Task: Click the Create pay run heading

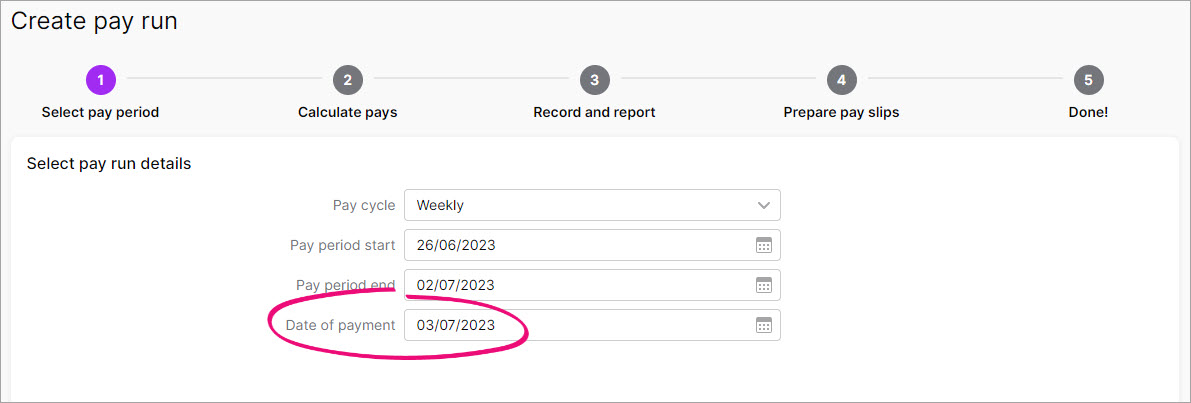Action: coord(94,21)
